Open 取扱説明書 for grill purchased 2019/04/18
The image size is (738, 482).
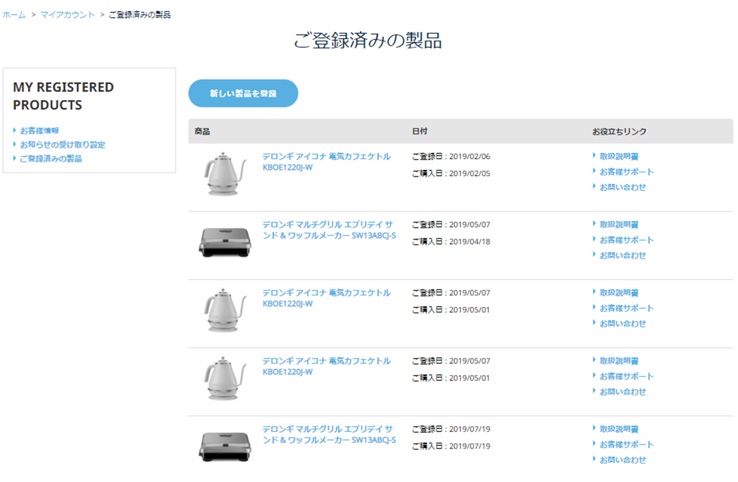pos(619,225)
